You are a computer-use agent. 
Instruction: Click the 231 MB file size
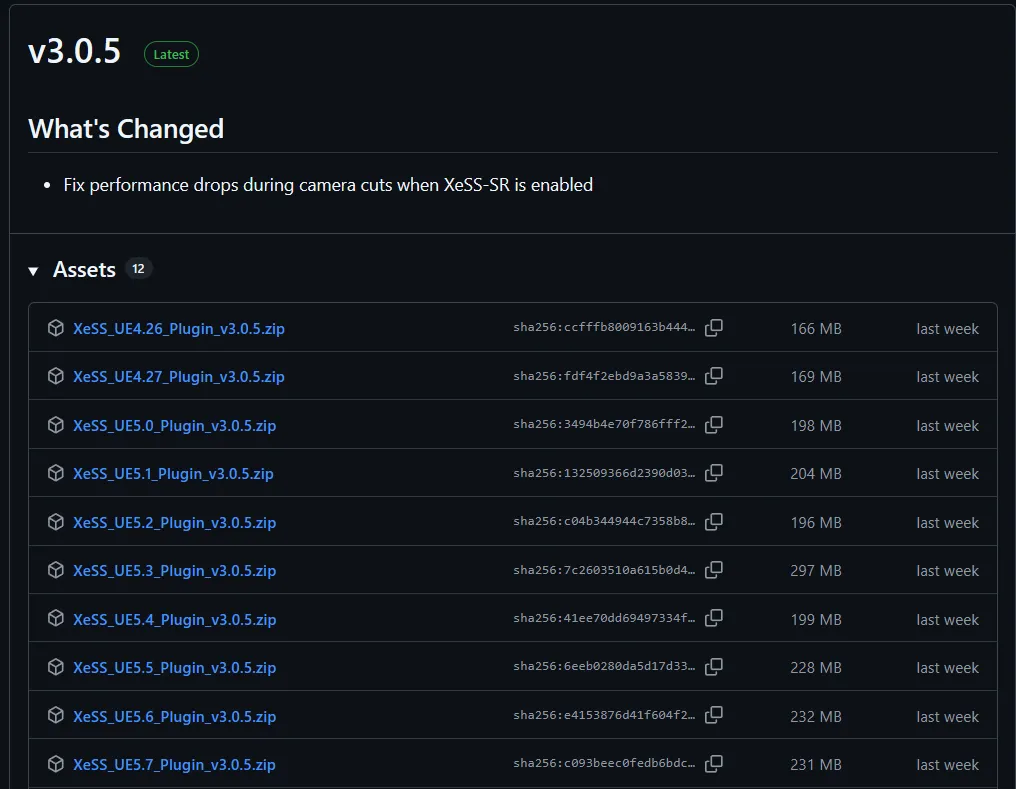[x=816, y=764]
